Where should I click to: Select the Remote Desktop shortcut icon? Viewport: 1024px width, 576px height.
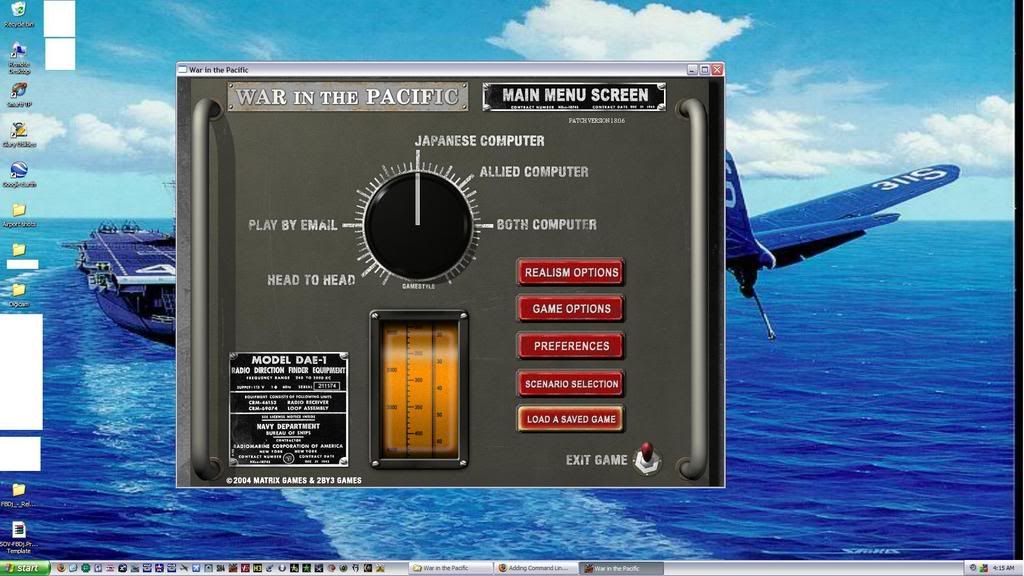(19, 57)
